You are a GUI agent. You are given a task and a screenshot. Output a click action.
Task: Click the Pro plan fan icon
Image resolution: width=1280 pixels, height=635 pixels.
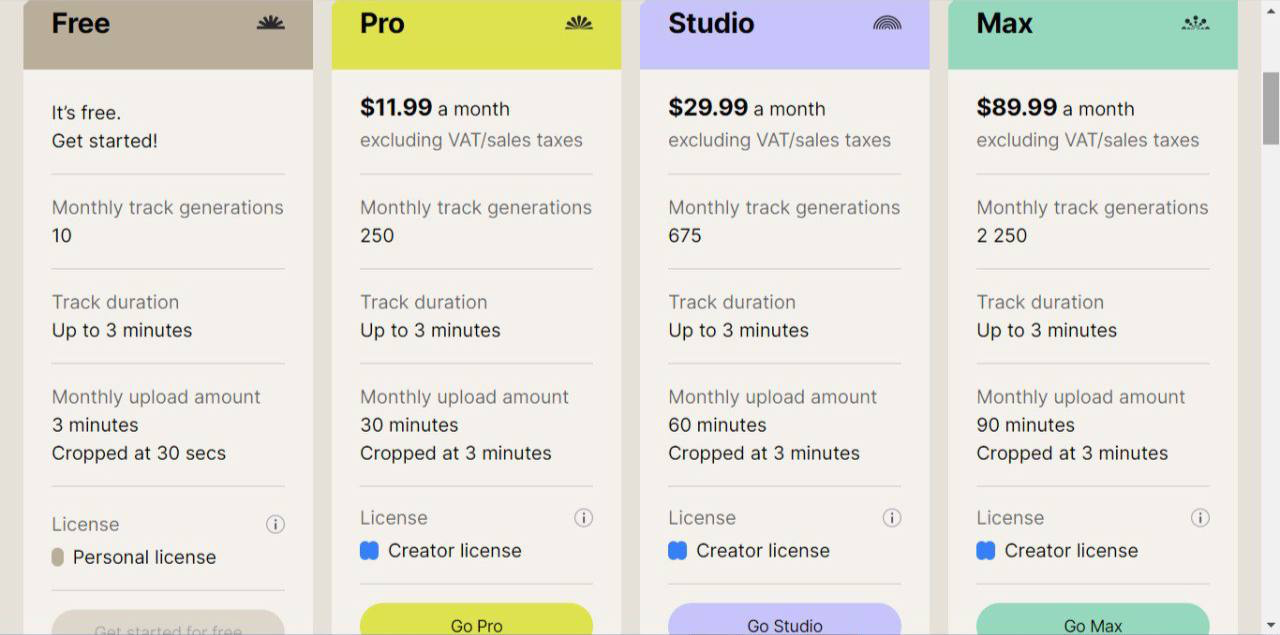tap(578, 23)
